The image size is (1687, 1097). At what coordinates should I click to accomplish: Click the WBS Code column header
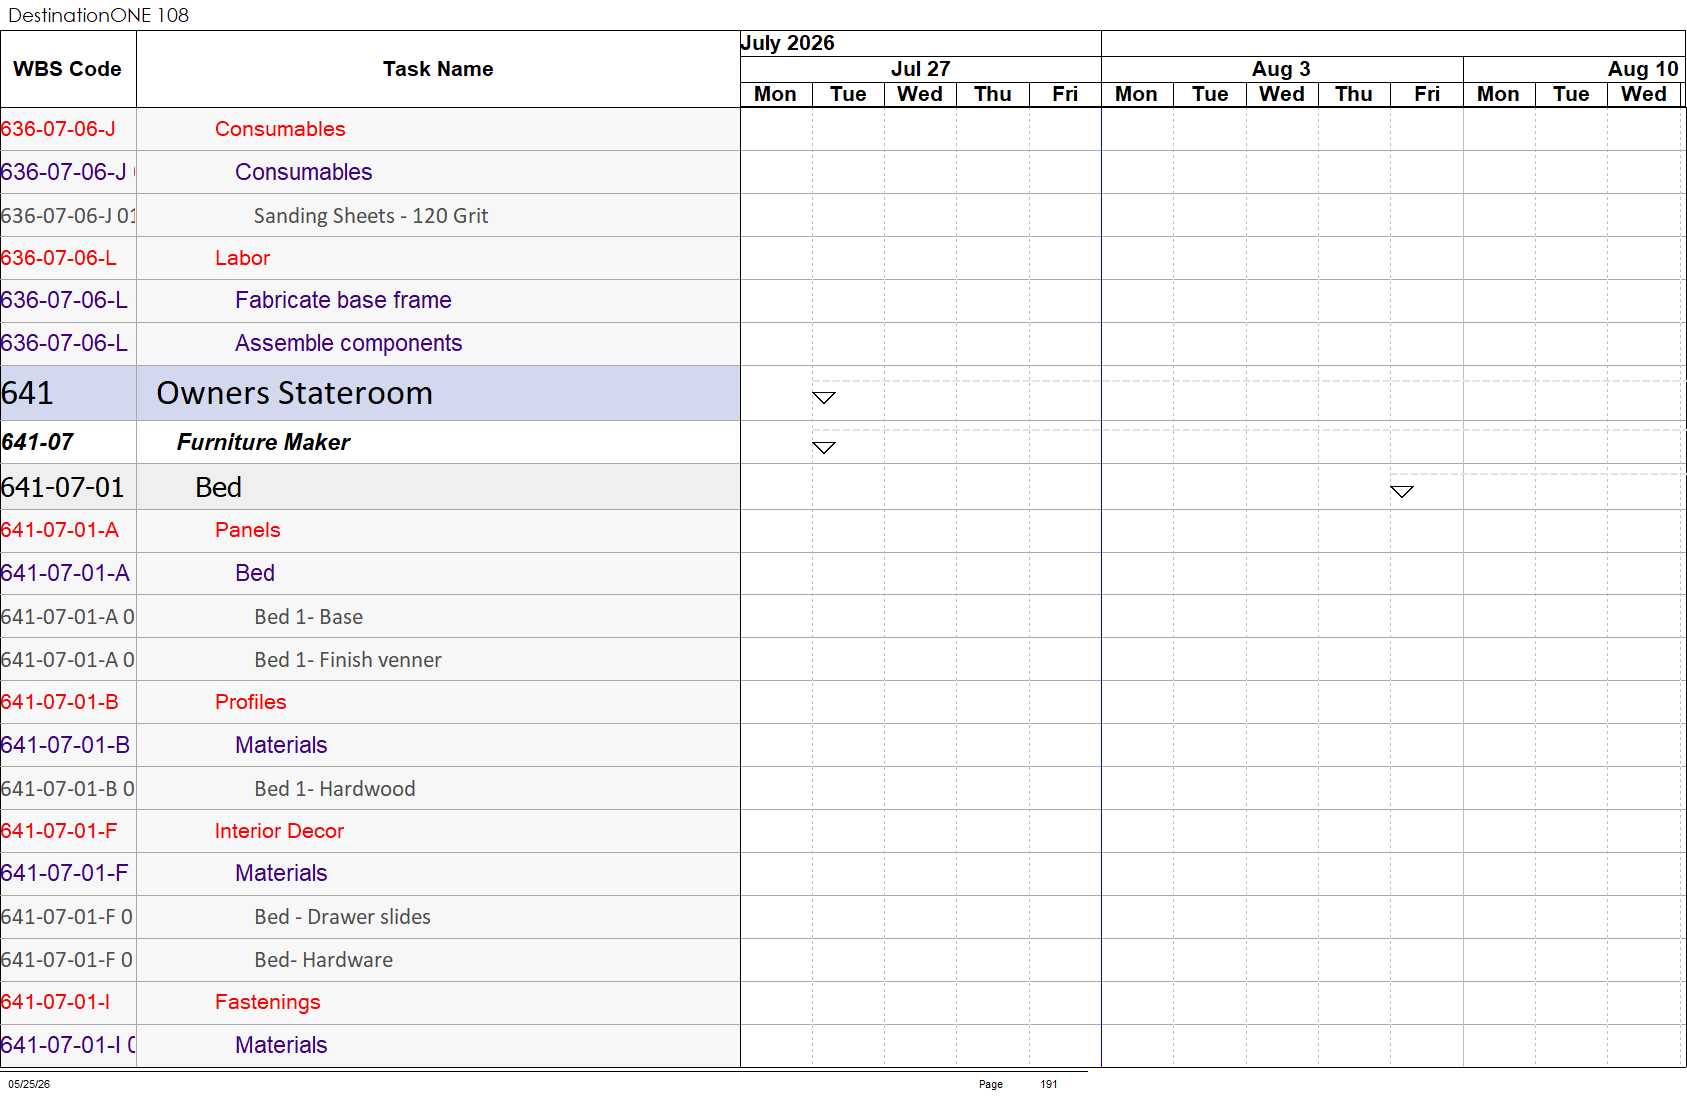point(68,69)
